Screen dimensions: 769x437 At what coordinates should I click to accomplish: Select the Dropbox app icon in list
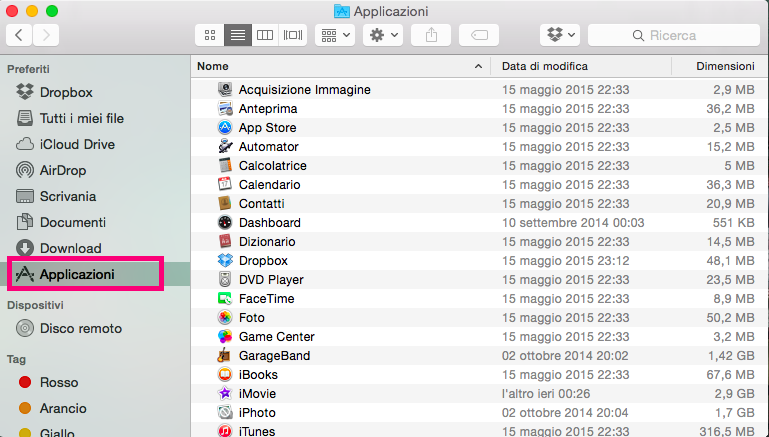tap(225, 260)
